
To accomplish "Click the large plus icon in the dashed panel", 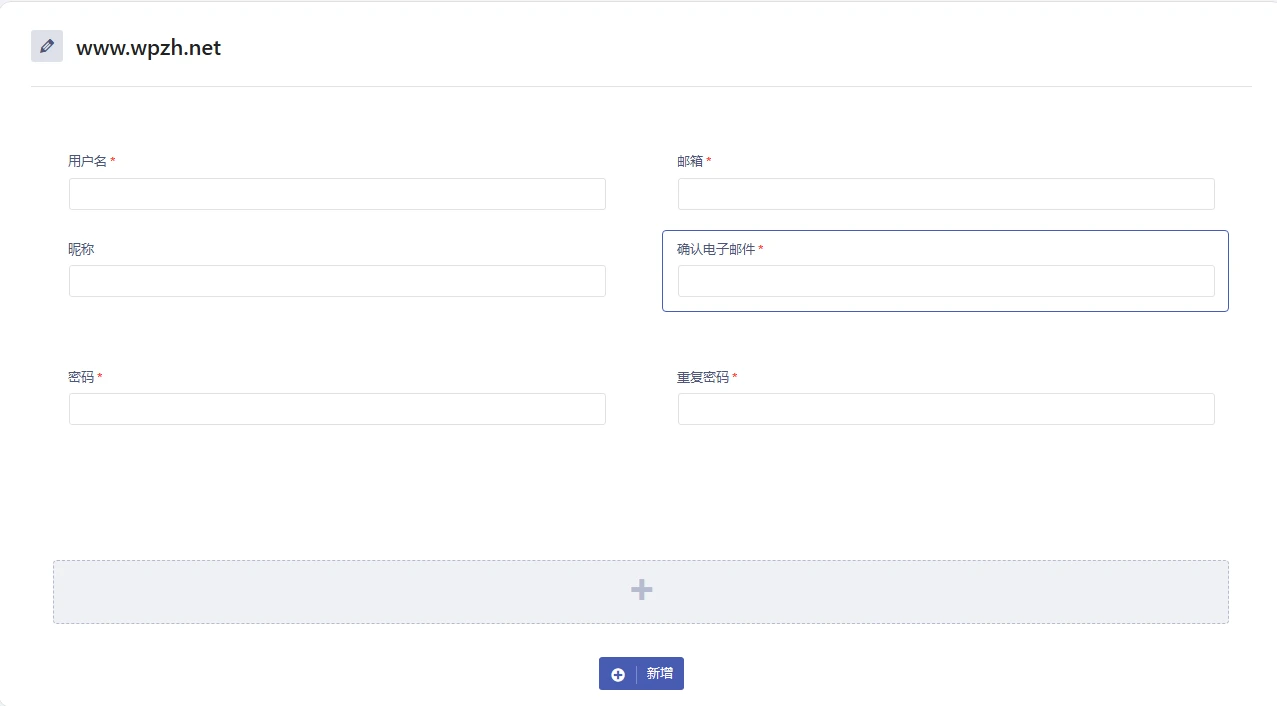I will coord(640,590).
